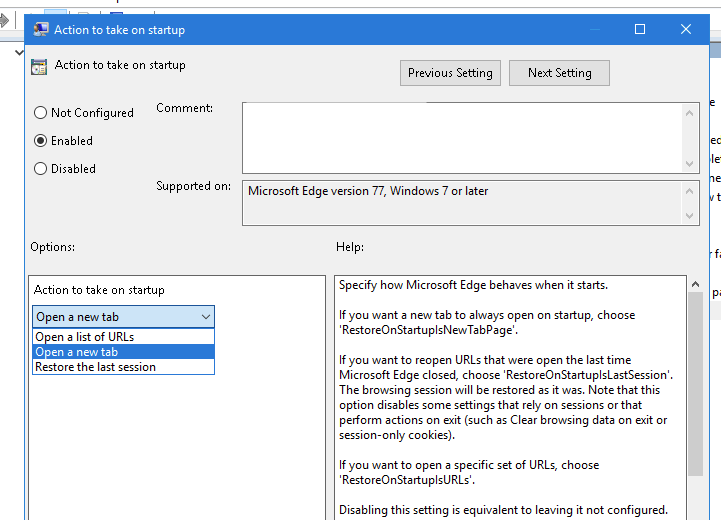Click the policy icon in title bar
721x520 pixels.
point(41,29)
